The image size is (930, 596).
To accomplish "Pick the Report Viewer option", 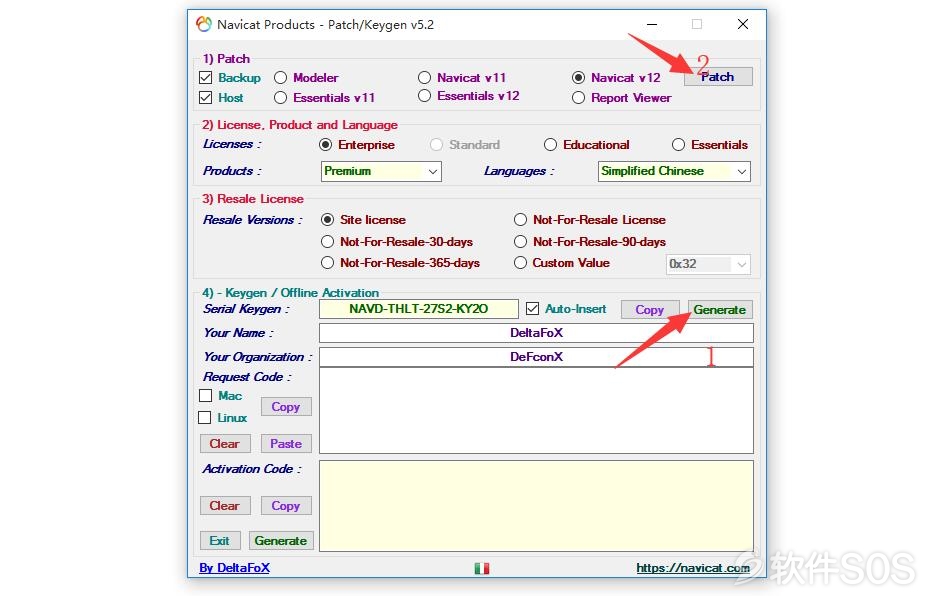I will coord(578,98).
